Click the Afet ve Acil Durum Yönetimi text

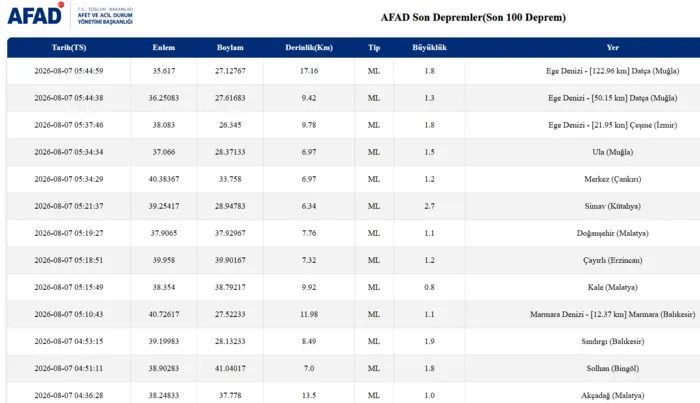coord(105,18)
